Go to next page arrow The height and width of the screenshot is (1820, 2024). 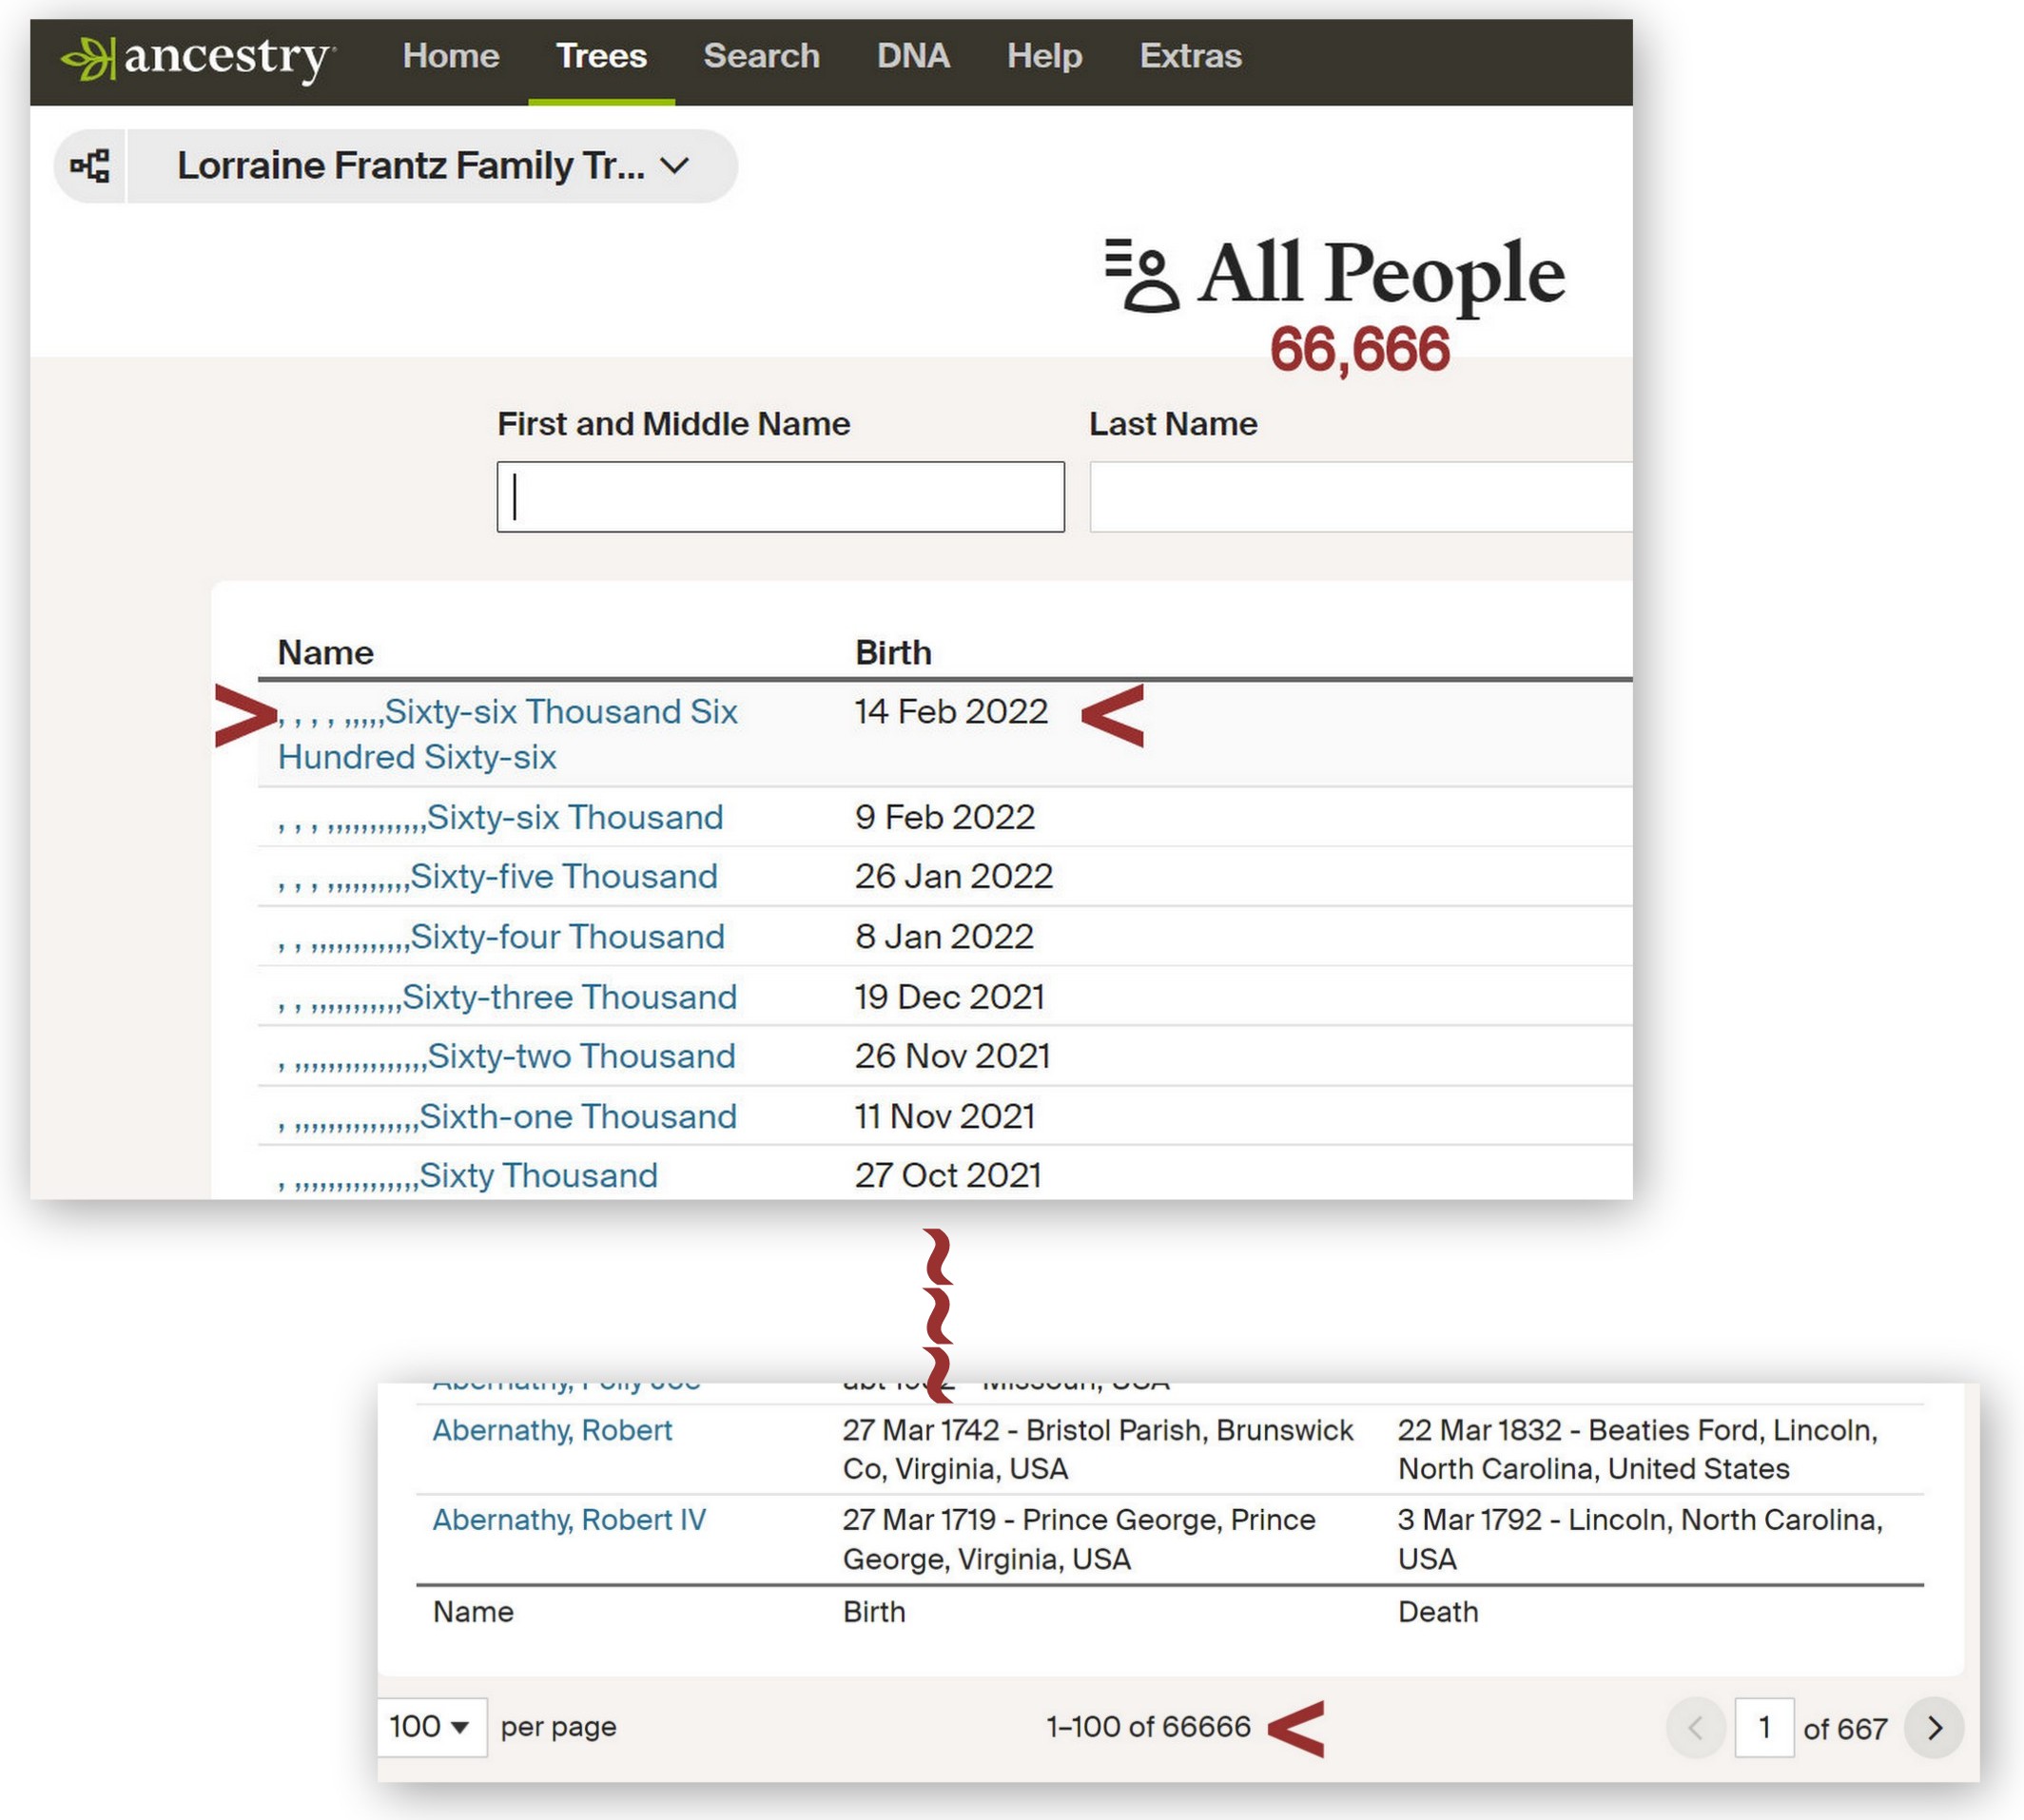1933,1728
